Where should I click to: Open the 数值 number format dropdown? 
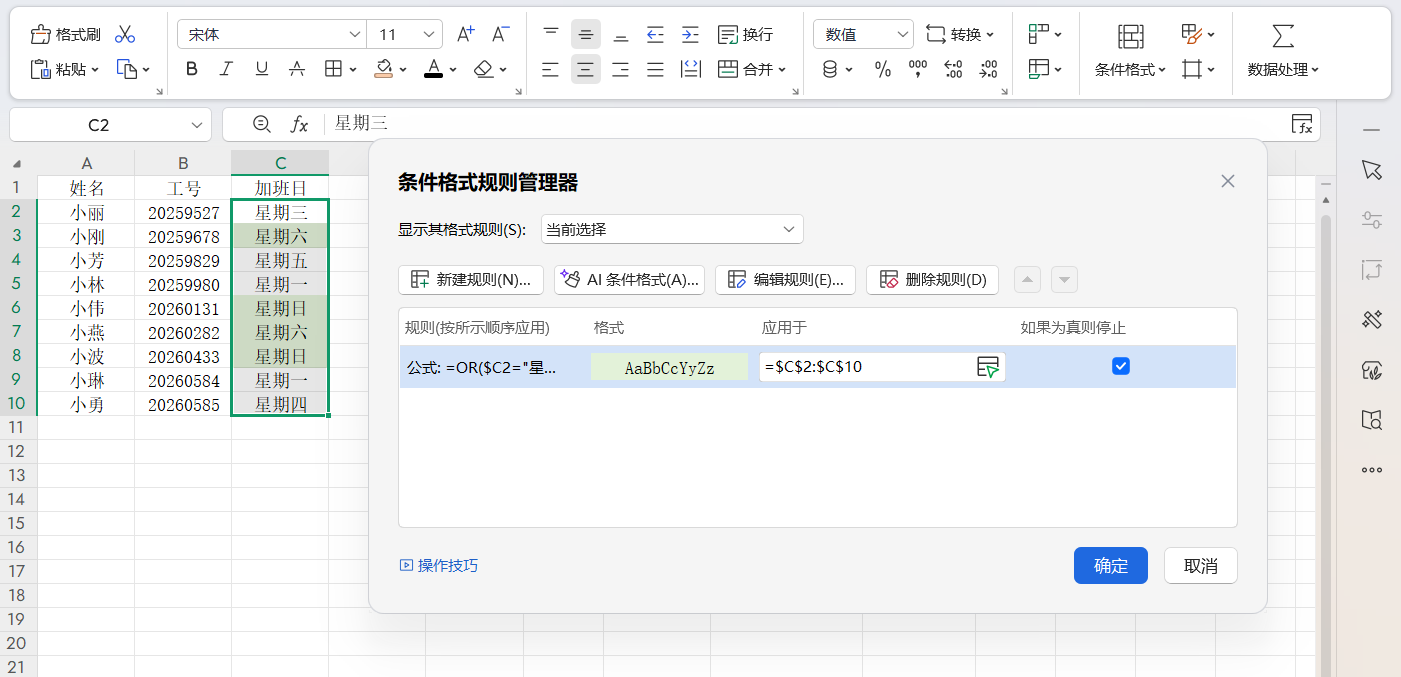(x=862, y=33)
